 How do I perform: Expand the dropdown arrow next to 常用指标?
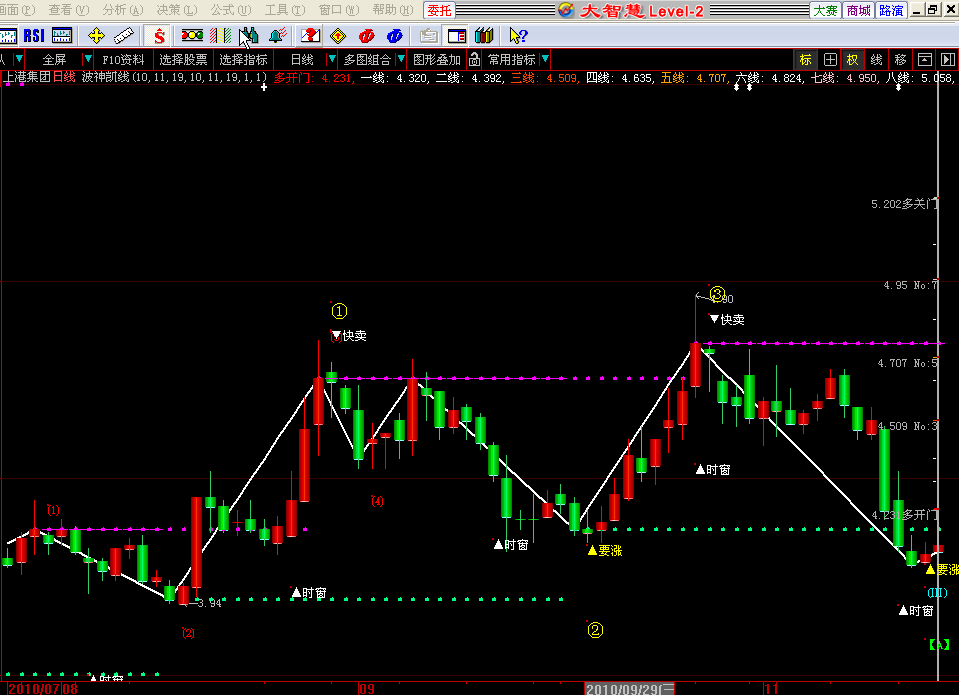544,59
